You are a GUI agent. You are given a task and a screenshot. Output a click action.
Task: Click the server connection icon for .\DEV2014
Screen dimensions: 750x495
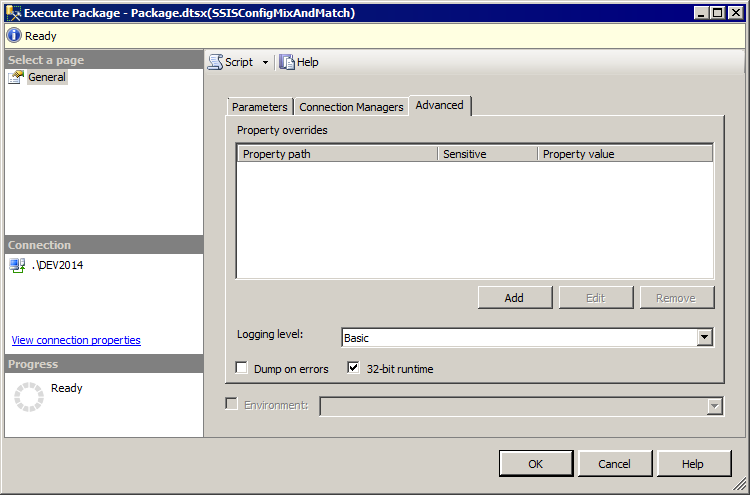pyautogui.click(x=17, y=265)
